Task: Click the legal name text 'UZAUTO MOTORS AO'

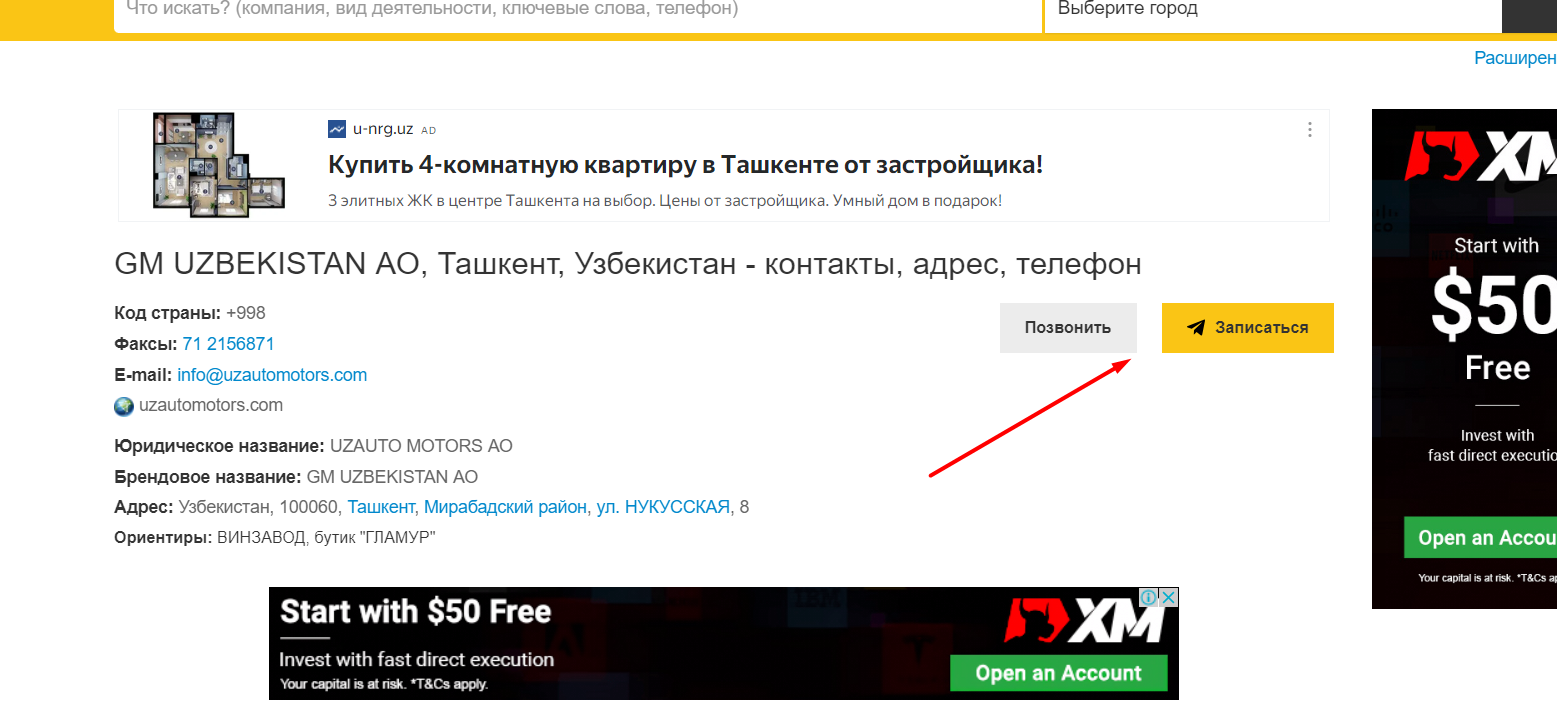Action: 421,446
